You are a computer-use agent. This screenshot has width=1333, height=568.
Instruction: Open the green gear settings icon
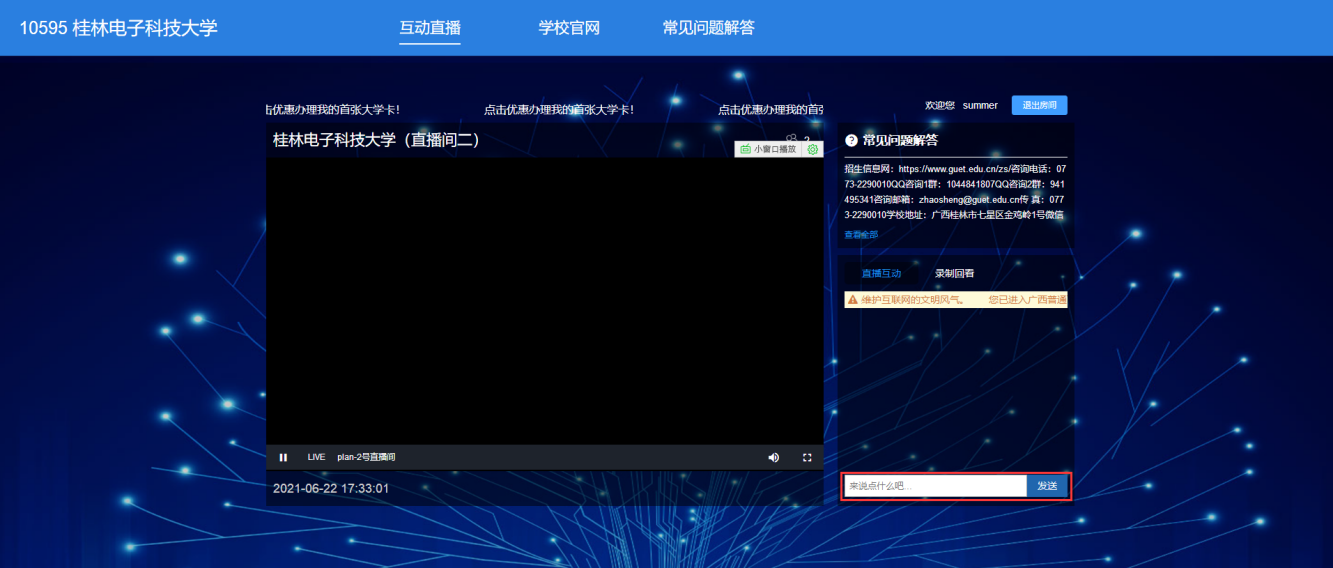point(812,149)
